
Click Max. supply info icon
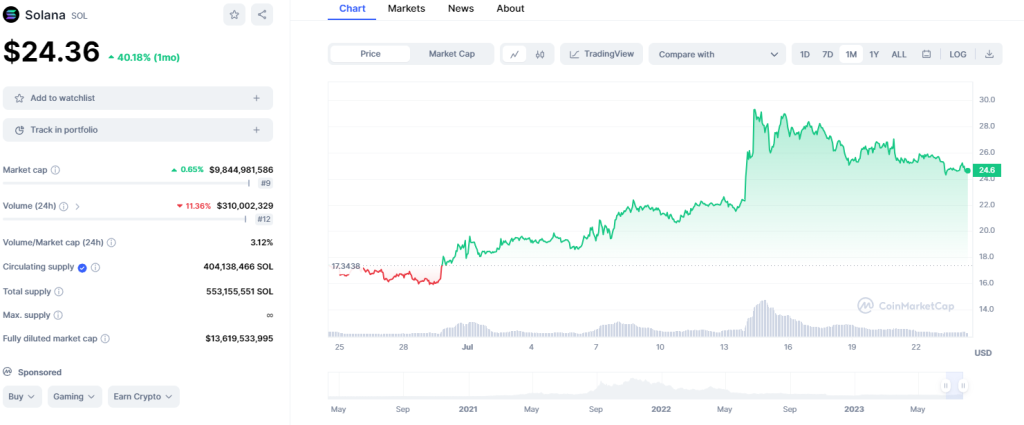(58, 315)
